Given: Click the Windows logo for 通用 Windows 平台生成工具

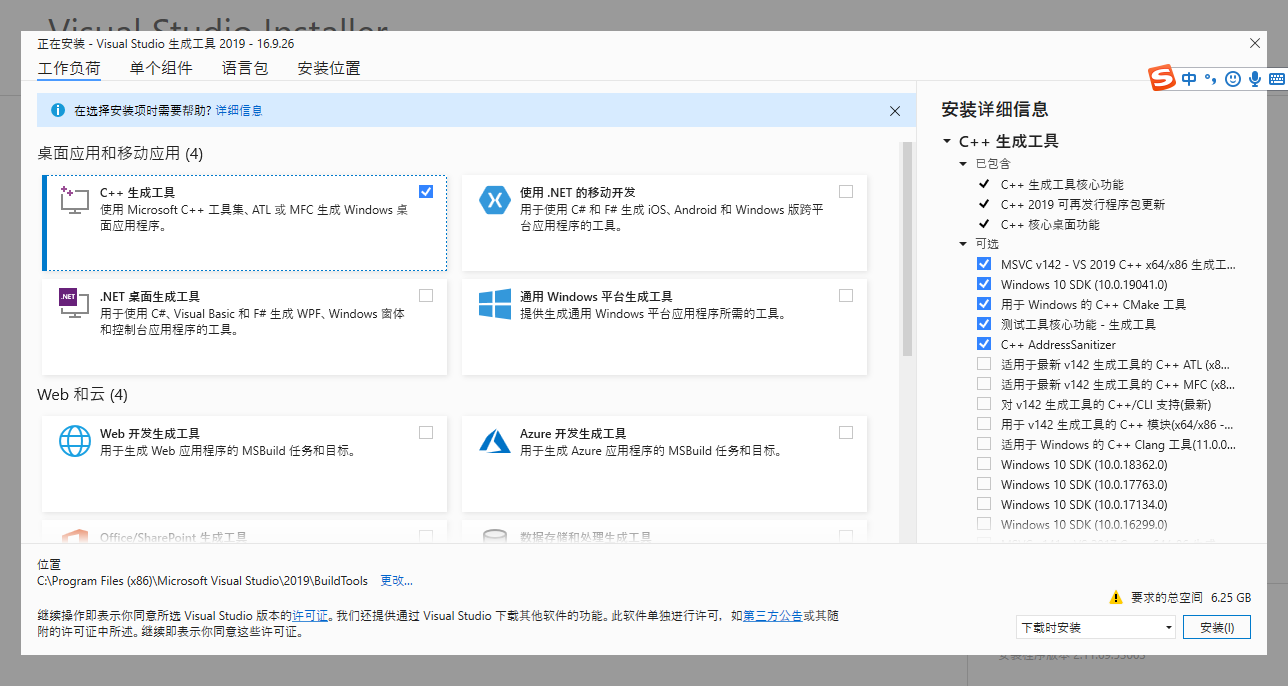Looking at the screenshot, I should [495, 304].
